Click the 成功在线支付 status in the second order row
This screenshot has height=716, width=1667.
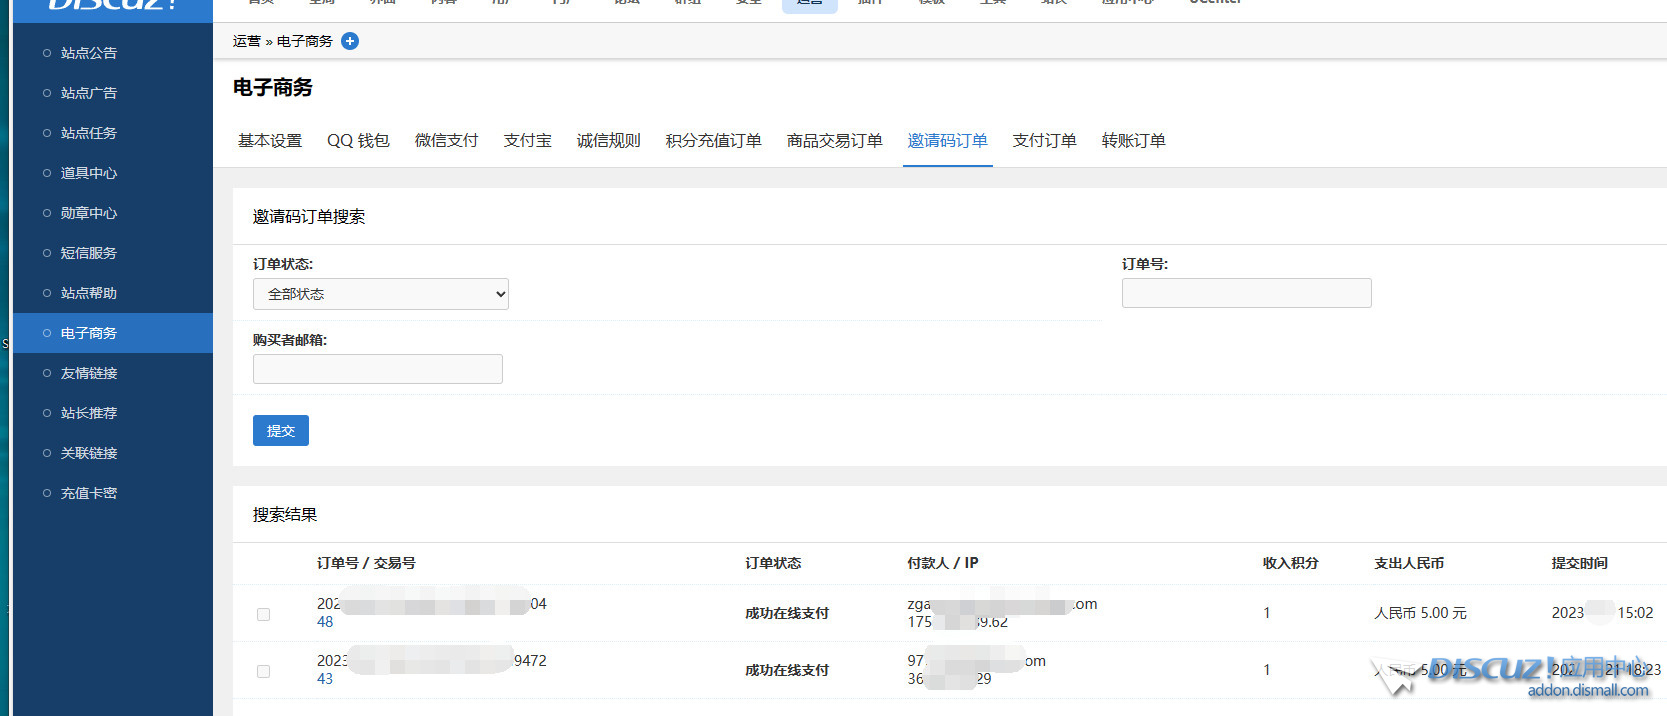787,670
